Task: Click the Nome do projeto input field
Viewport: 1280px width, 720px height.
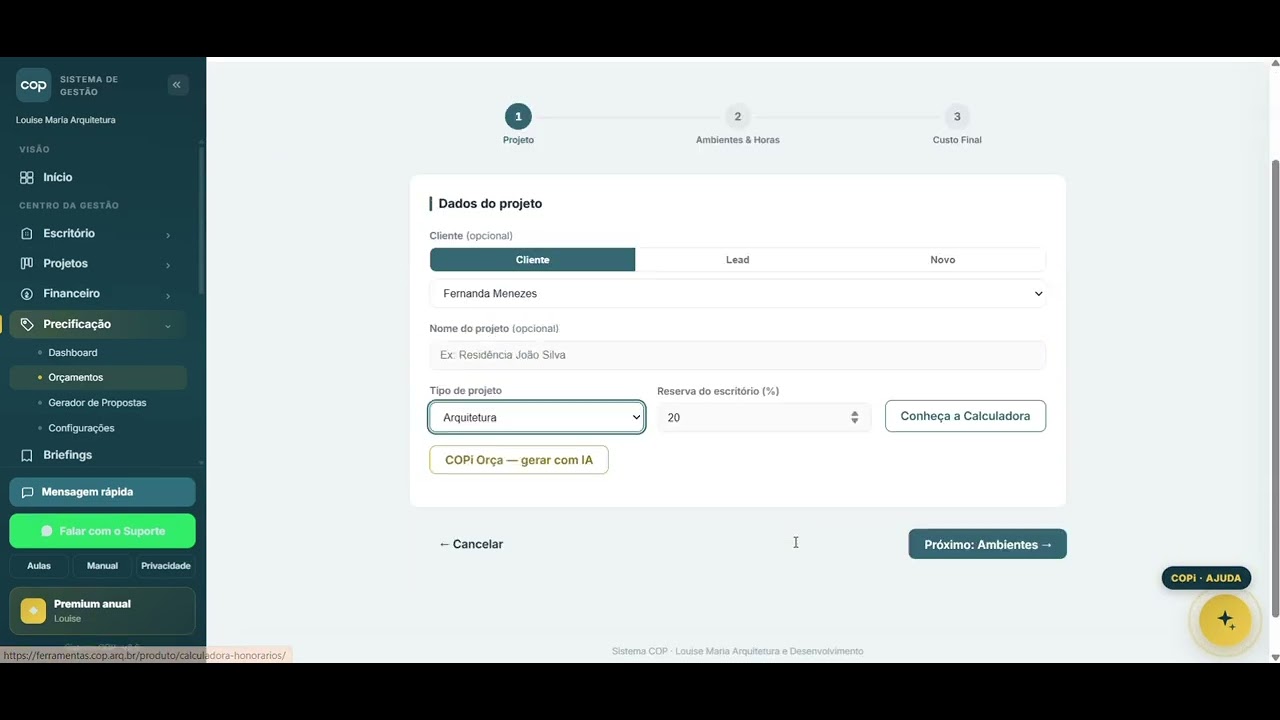Action: [738, 355]
